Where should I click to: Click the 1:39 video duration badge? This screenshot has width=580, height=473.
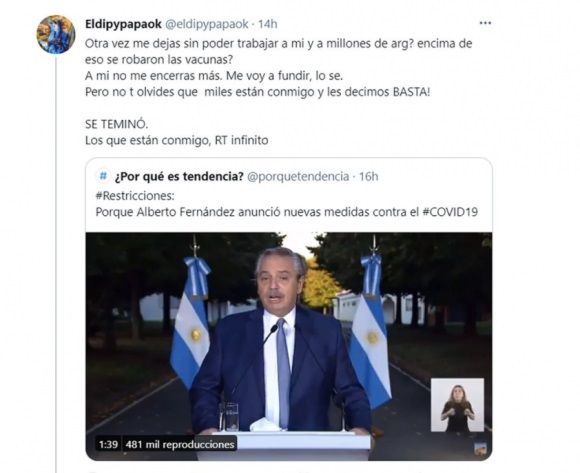108,444
